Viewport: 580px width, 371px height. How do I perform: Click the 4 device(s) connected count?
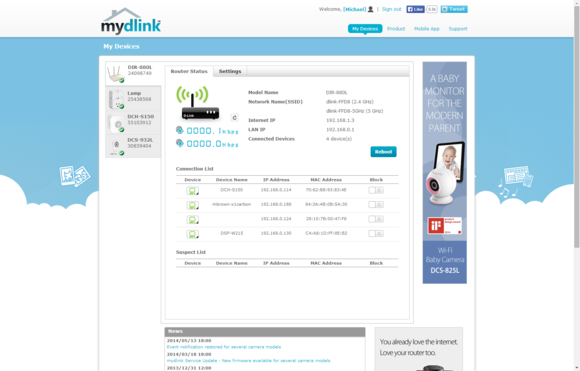(x=339, y=139)
